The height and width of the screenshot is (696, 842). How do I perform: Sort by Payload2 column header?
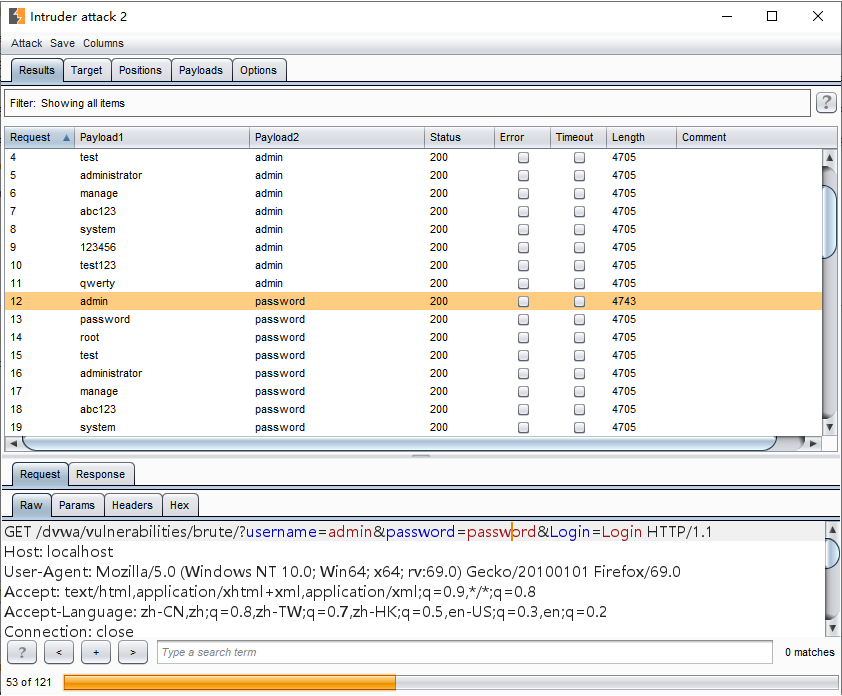(337, 137)
